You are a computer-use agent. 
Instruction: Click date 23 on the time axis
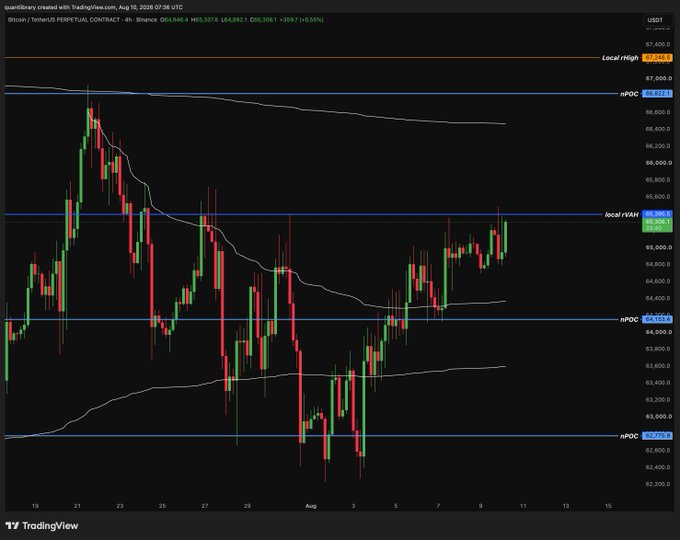pyautogui.click(x=120, y=506)
